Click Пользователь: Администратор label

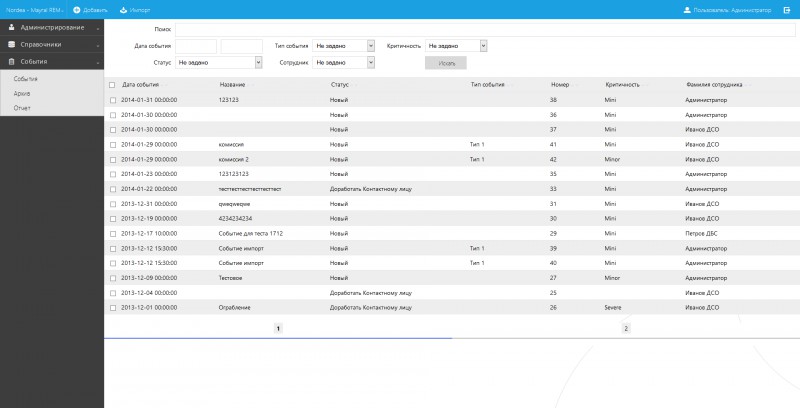733,10
